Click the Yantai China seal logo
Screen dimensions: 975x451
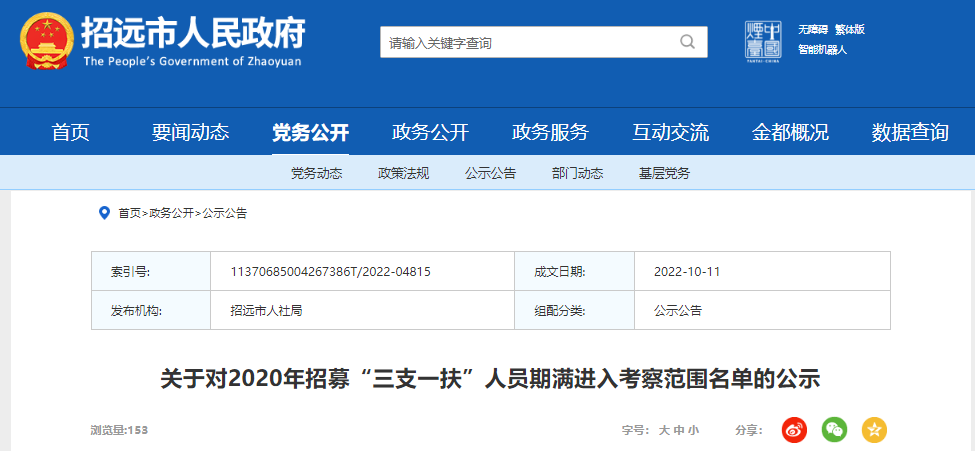pyautogui.click(x=763, y=41)
